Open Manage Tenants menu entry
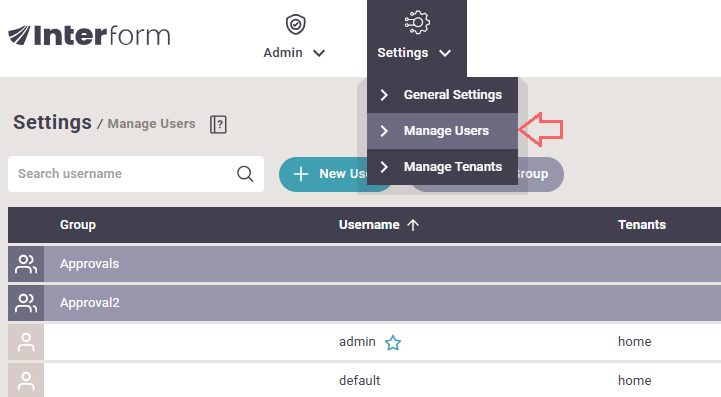Image resolution: width=721 pixels, height=397 pixels. 442,167
